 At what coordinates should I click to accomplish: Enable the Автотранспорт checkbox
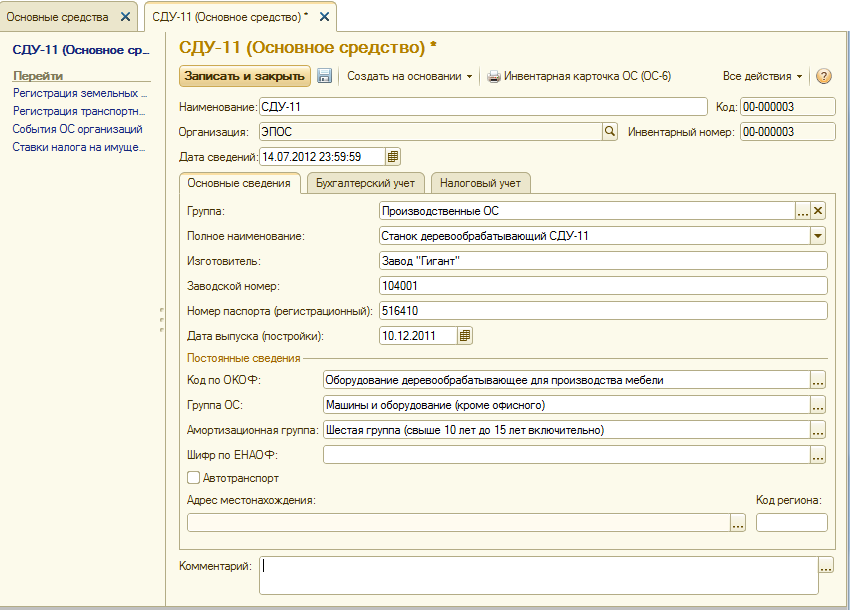(194, 478)
